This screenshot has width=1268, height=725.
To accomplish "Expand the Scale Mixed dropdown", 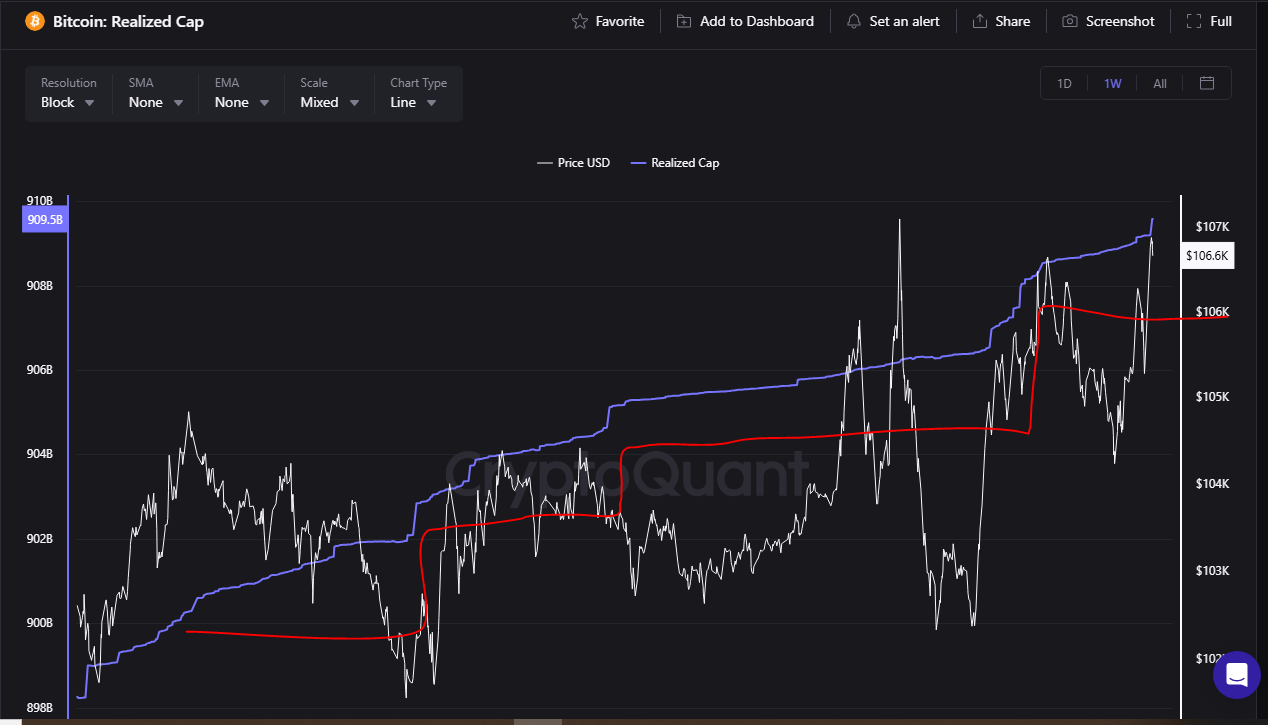I will tap(328, 102).
